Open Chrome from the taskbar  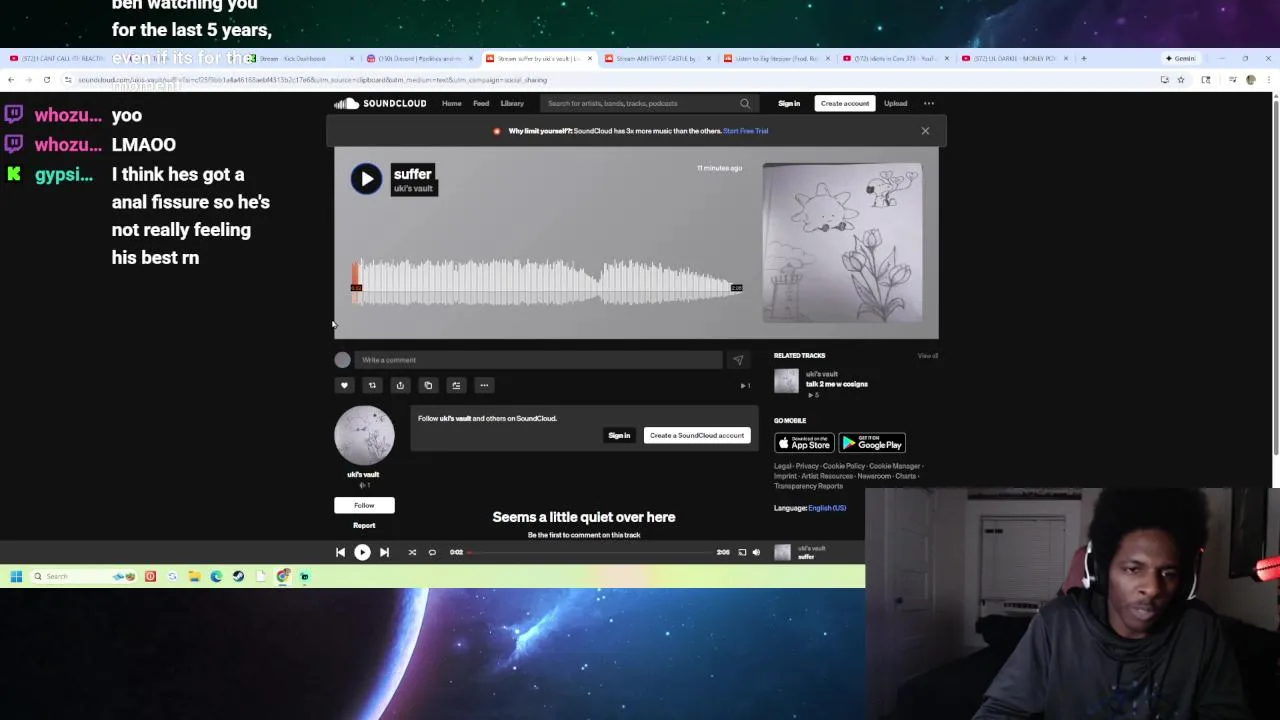pos(283,576)
